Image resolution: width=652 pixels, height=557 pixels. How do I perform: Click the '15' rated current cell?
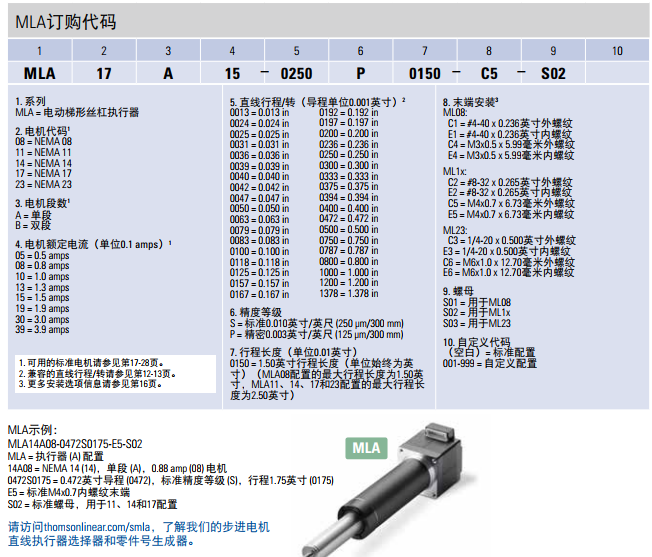point(232,74)
